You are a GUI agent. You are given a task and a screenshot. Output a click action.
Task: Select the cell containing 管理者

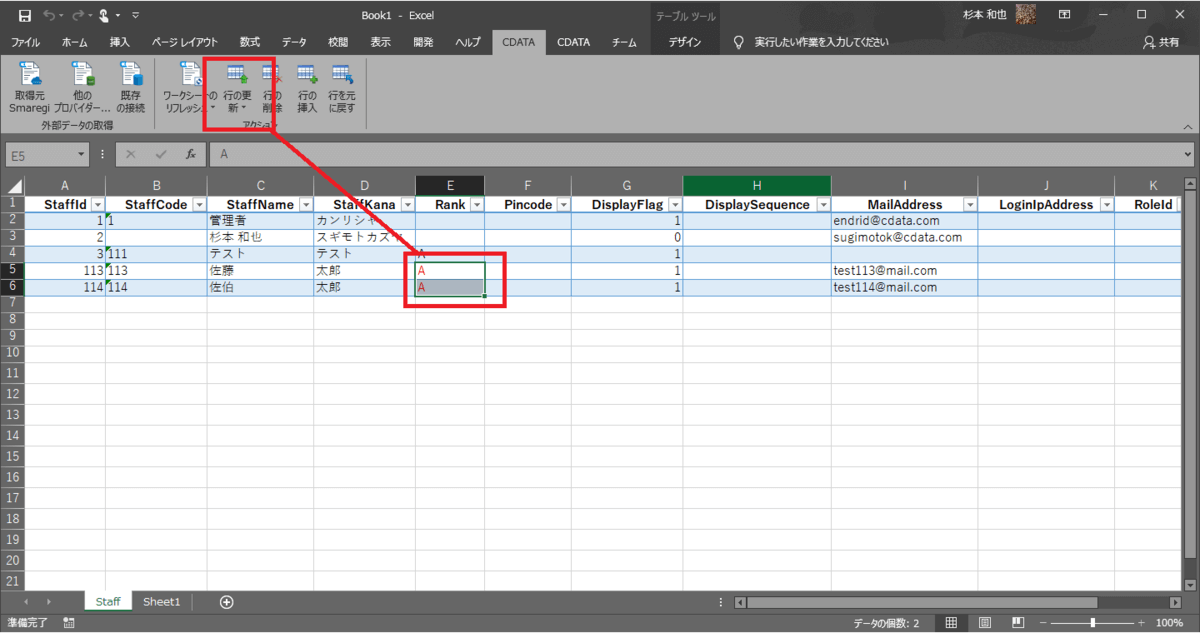pos(260,220)
